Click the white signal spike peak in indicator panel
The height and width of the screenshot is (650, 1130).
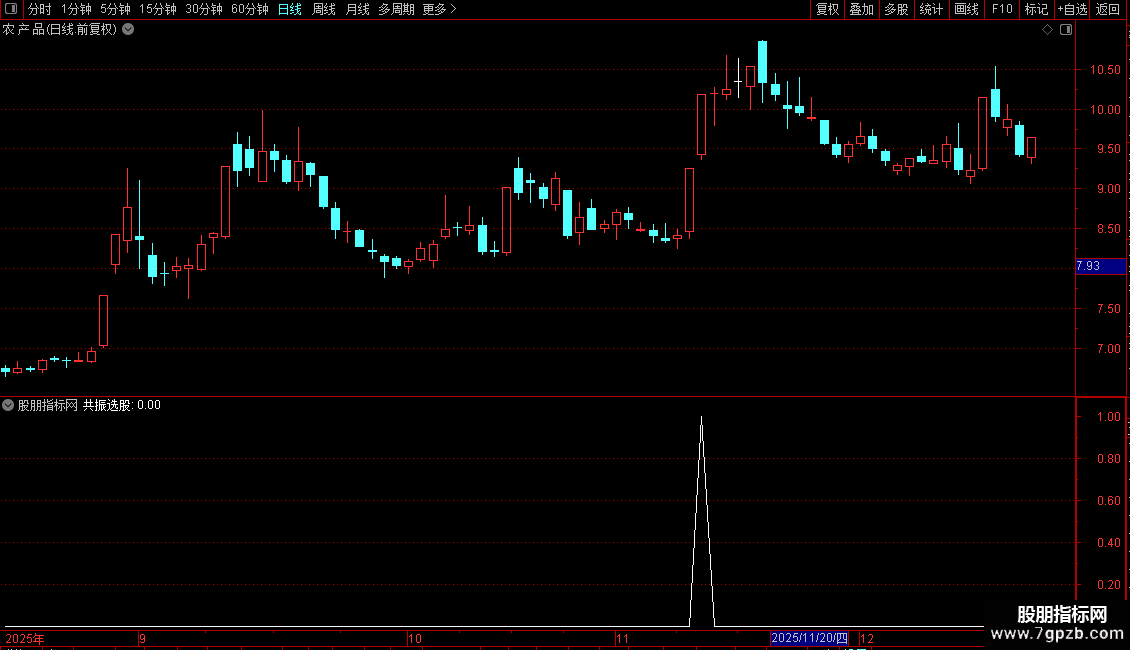(701, 419)
